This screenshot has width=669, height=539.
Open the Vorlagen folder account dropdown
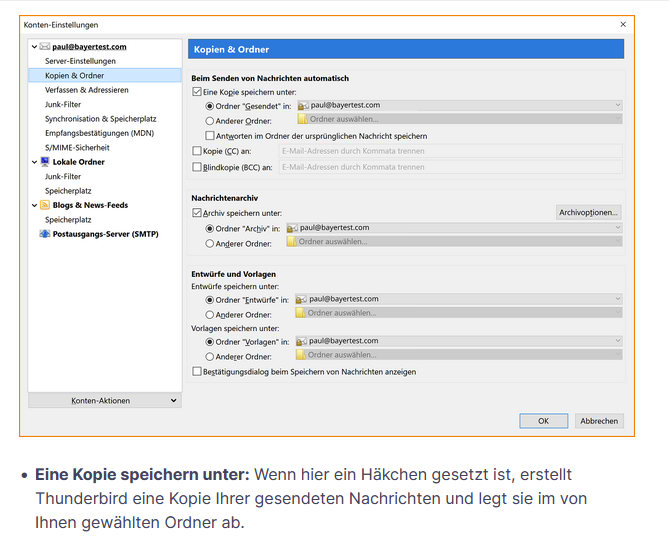[x=459, y=341]
